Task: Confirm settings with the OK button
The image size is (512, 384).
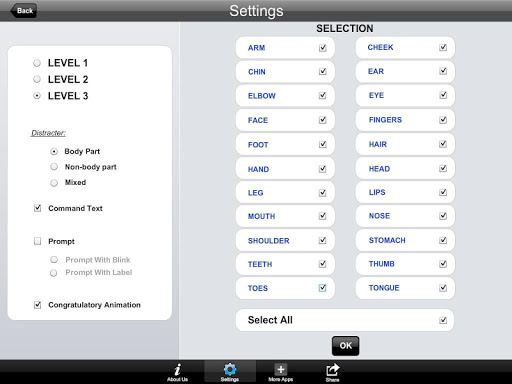Action: tap(345, 346)
